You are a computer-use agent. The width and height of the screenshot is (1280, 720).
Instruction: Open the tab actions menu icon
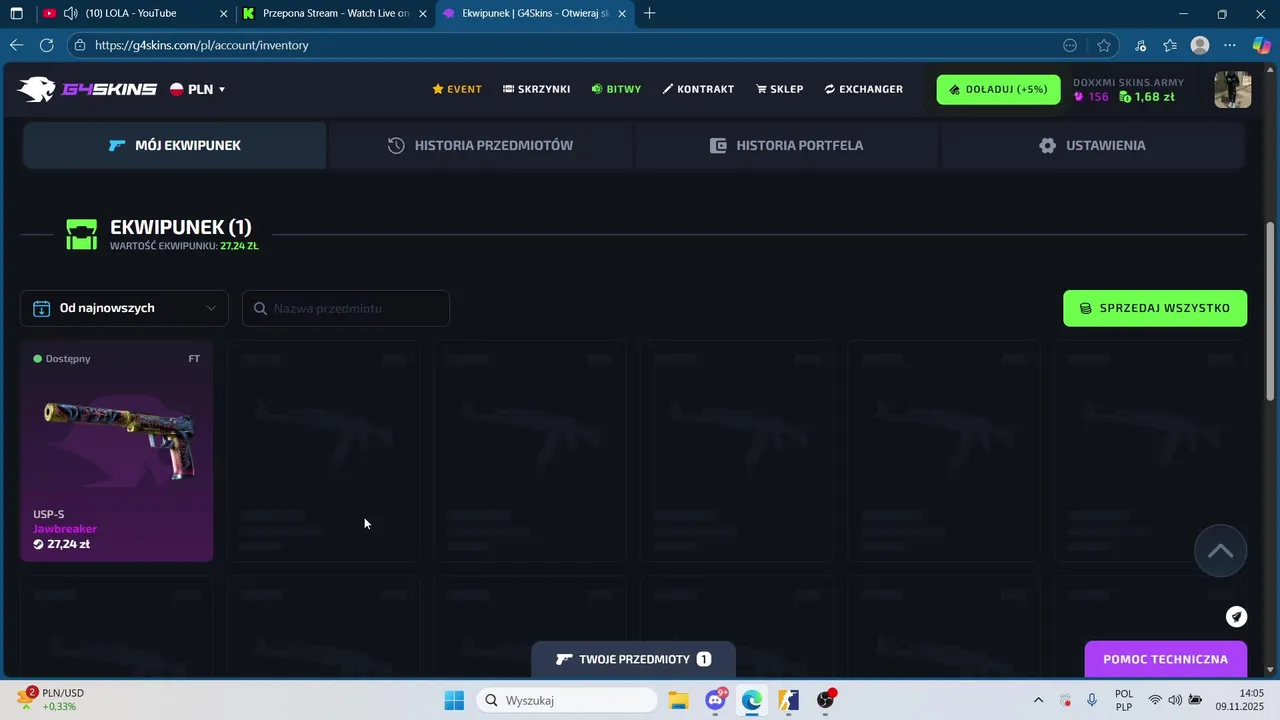pos(16,13)
